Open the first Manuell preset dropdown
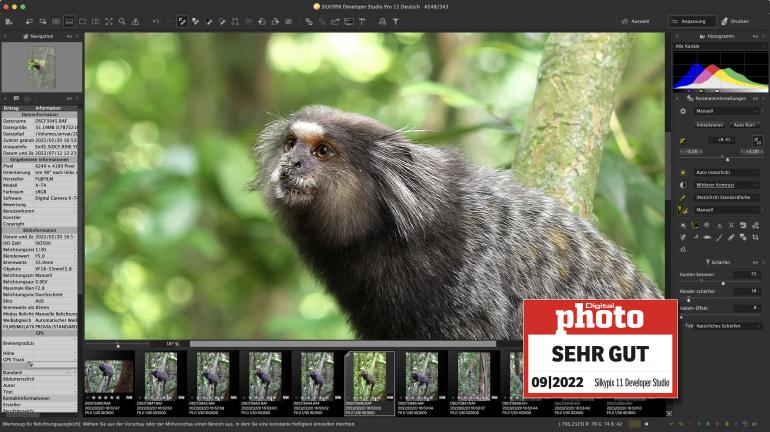Image resolution: width=770 pixels, height=432 pixels. click(728, 111)
